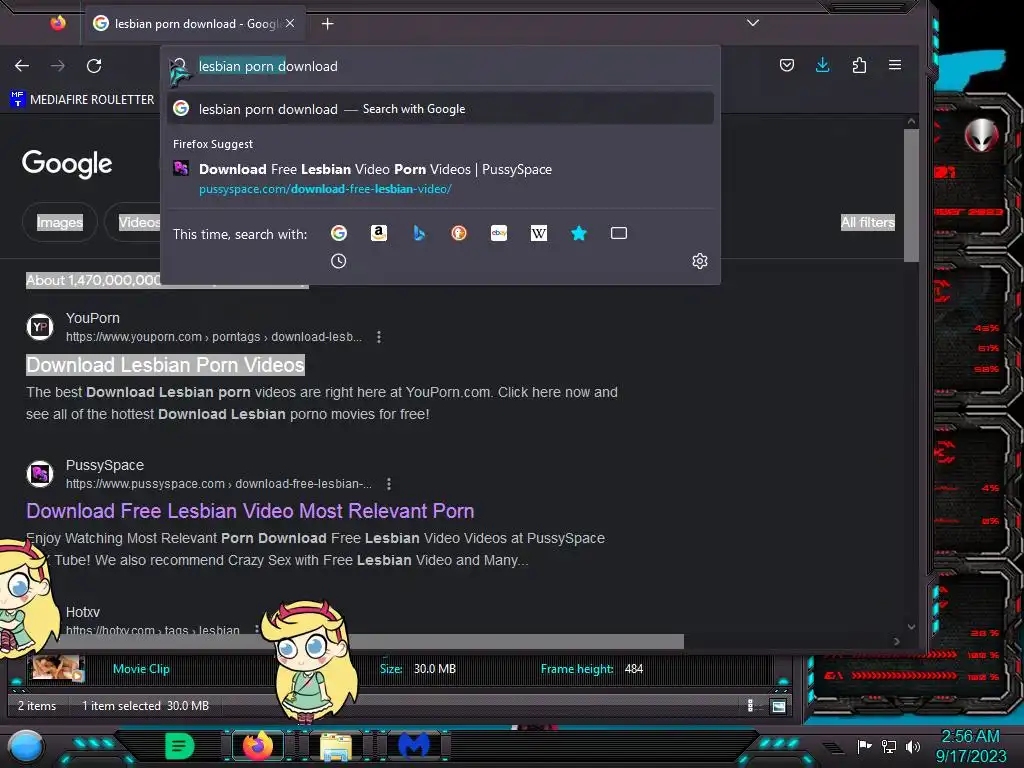
Task: Search this time with Google icon
Action: [339, 233]
